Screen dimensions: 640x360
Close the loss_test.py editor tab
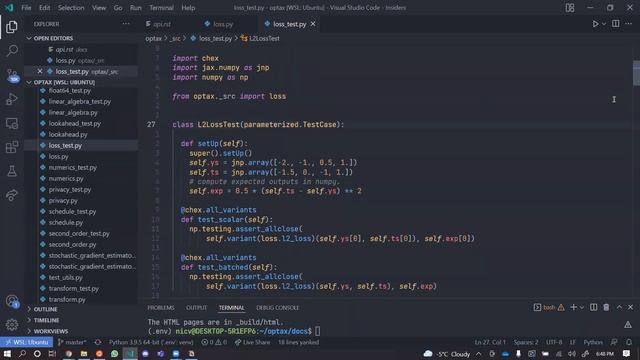click(x=313, y=24)
